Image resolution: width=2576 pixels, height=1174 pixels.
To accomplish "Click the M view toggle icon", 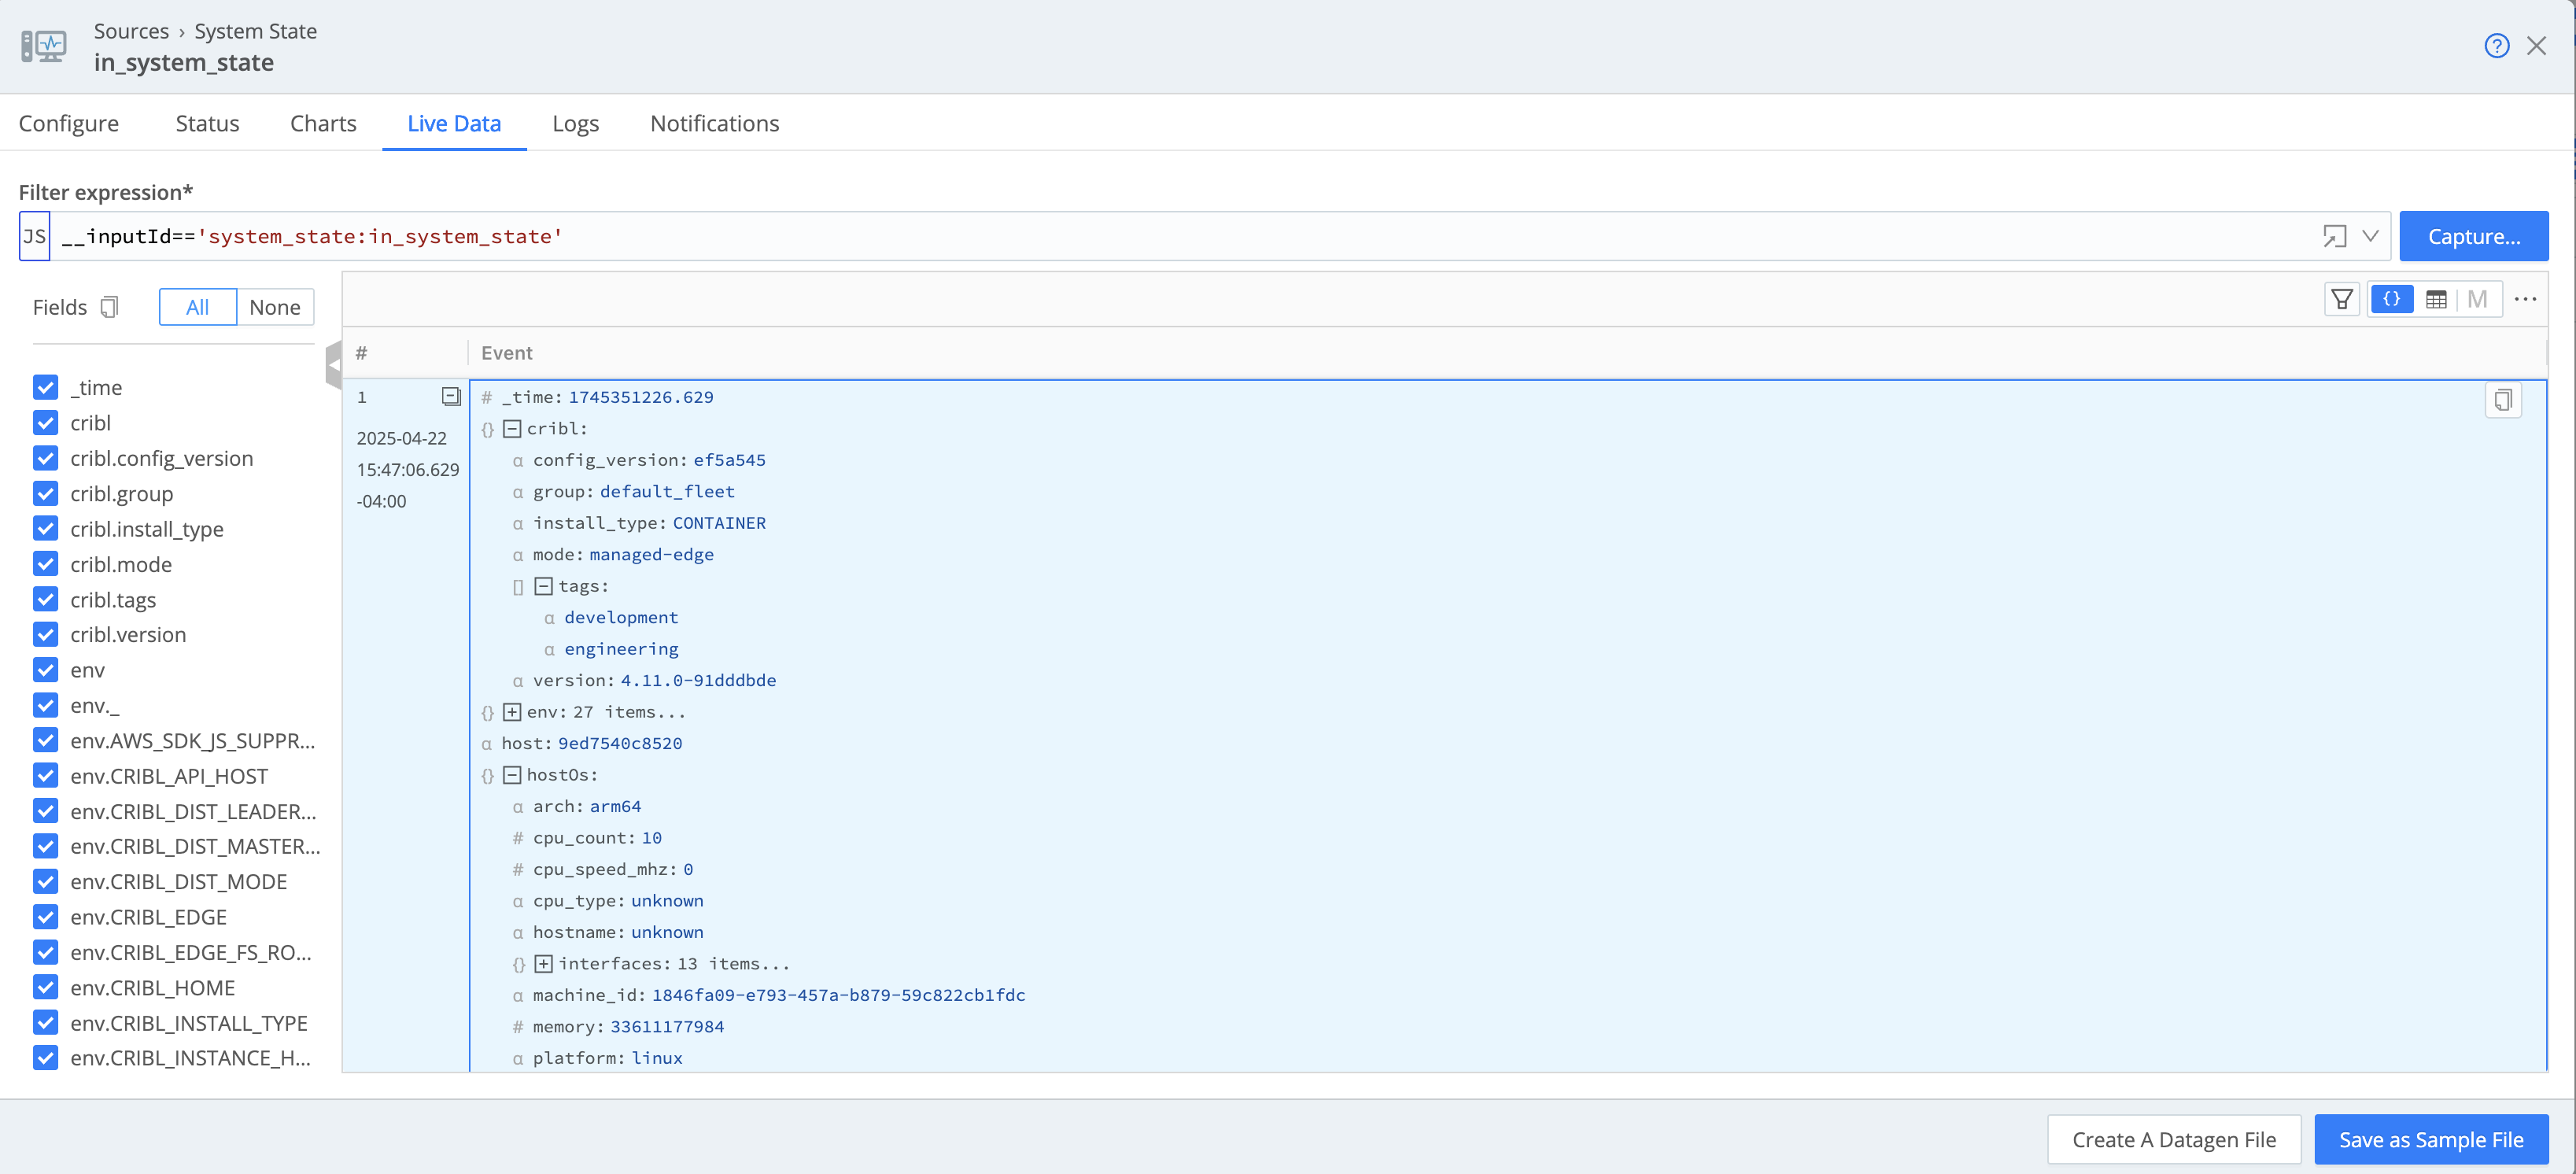I will point(2477,299).
